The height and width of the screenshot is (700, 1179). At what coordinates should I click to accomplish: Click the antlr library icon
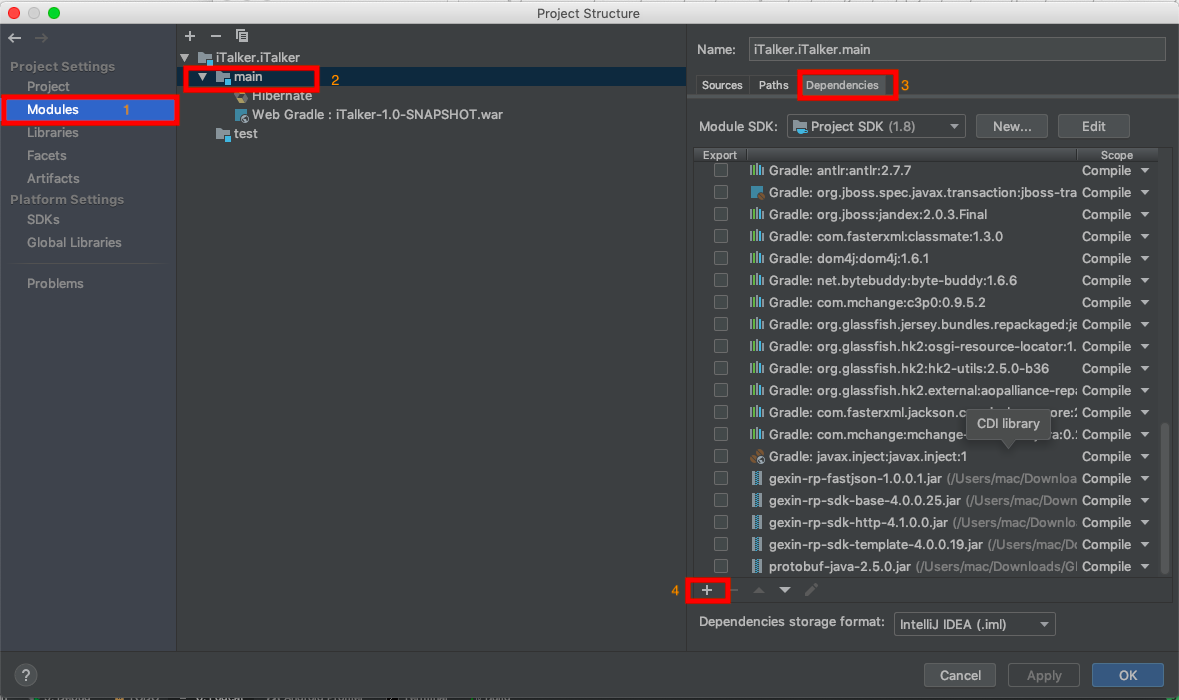(757, 171)
